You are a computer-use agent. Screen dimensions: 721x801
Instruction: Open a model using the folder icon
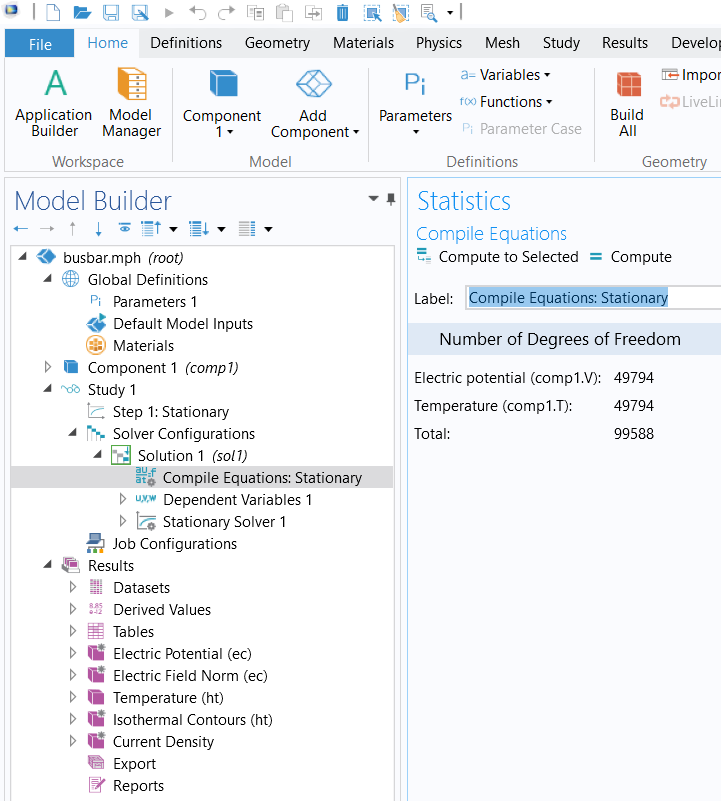82,13
